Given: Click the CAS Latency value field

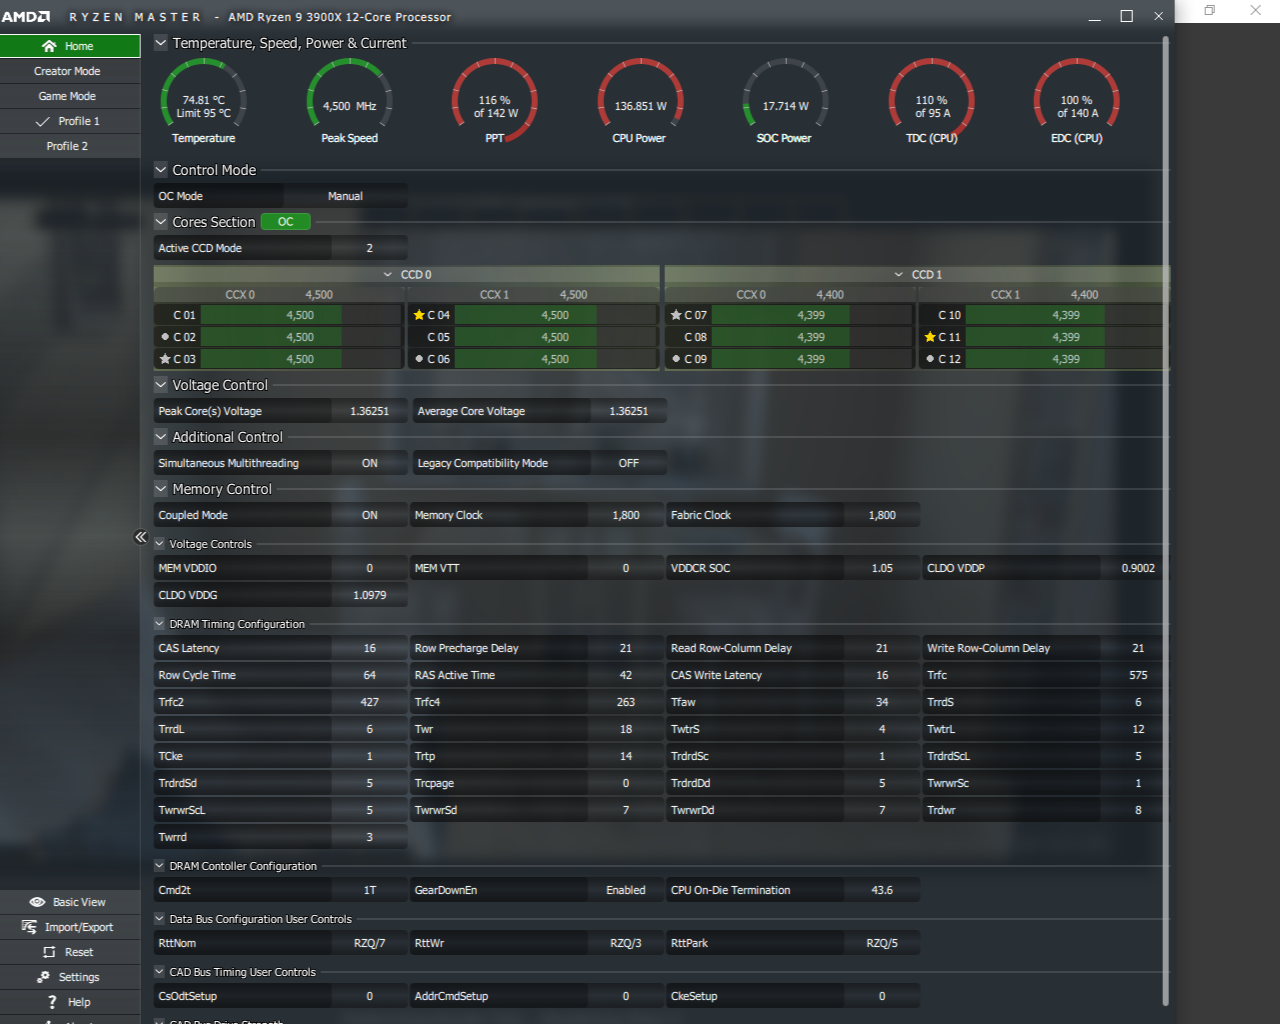Looking at the screenshot, I should pos(369,648).
